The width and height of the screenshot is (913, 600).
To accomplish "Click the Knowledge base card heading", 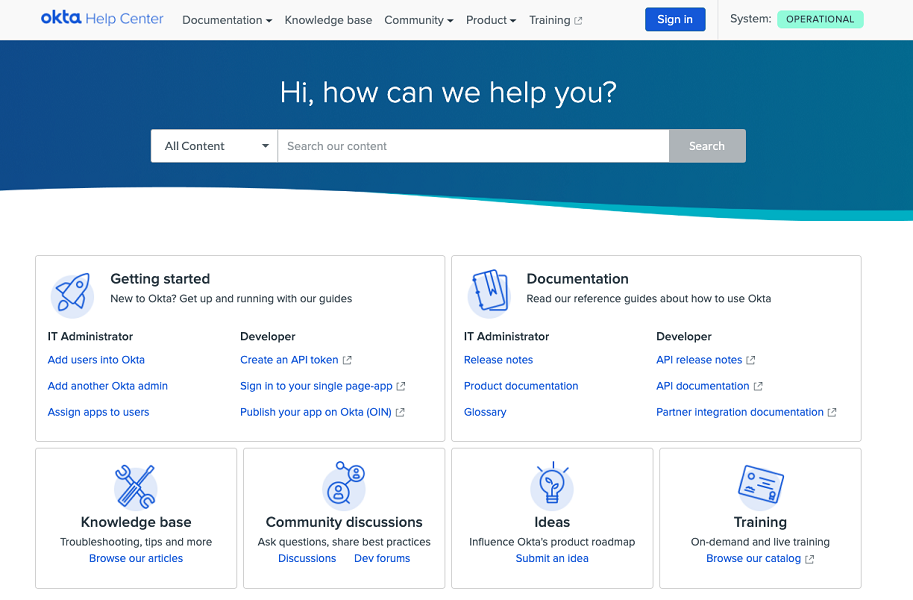I will click(136, 523).
